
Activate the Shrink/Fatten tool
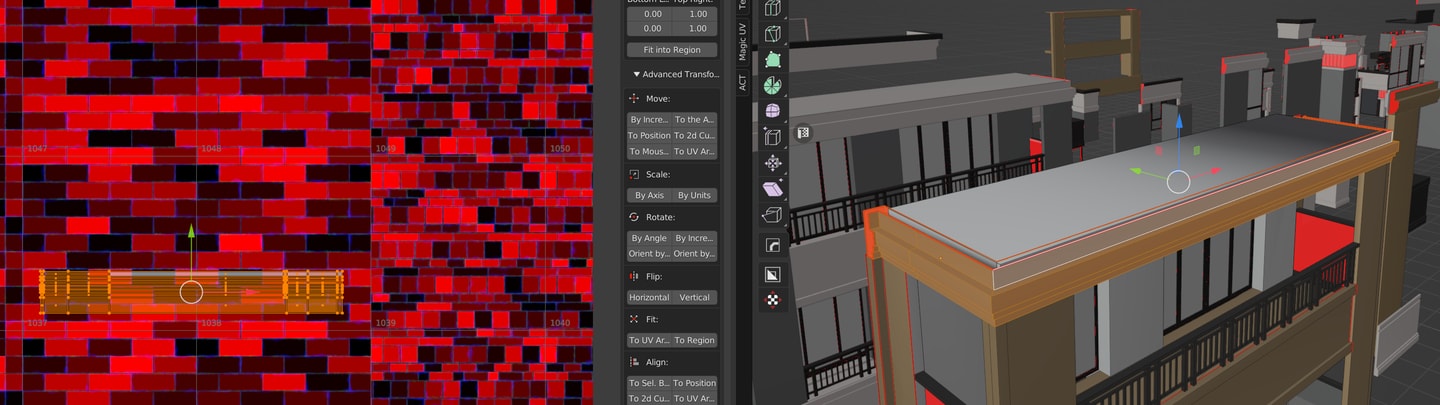tap(772, 163)
